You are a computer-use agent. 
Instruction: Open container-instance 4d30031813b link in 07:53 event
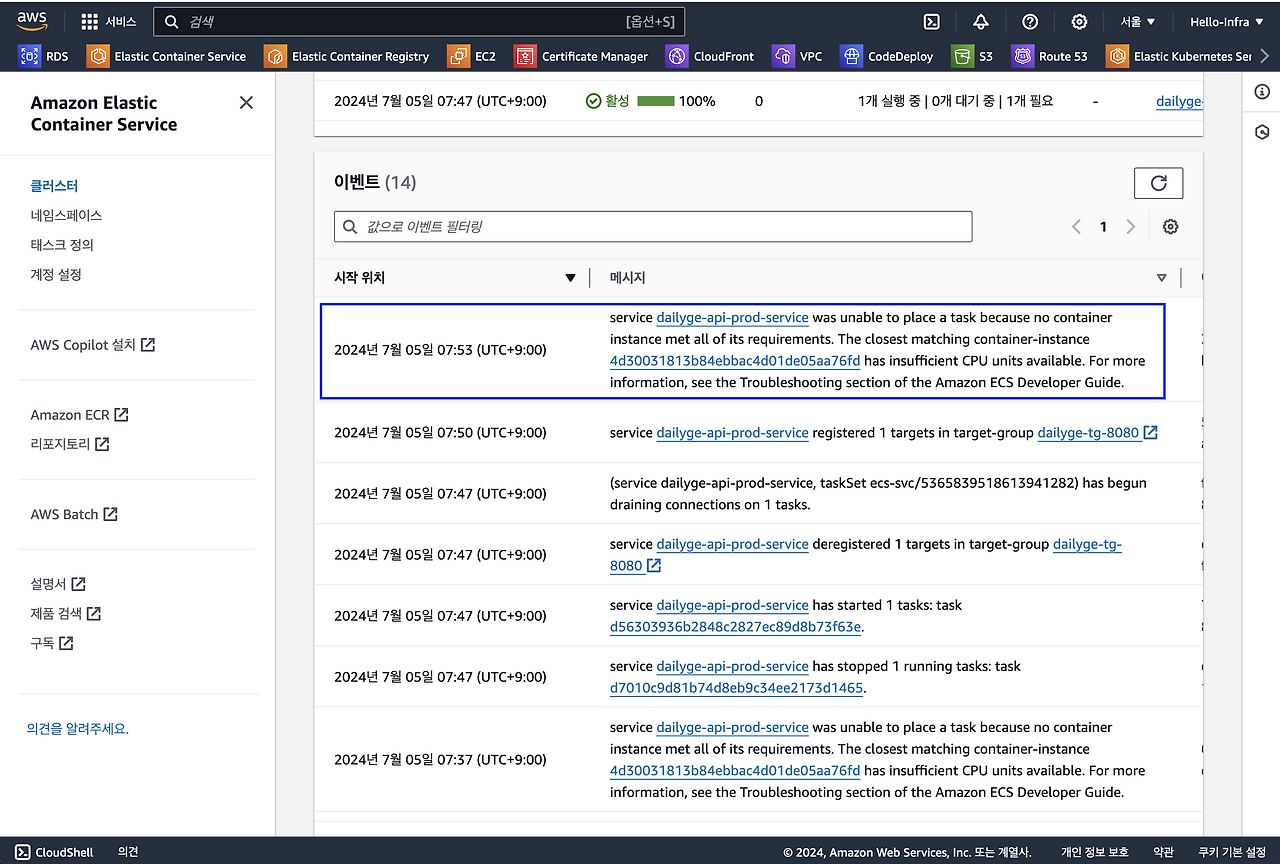point(735,360)
